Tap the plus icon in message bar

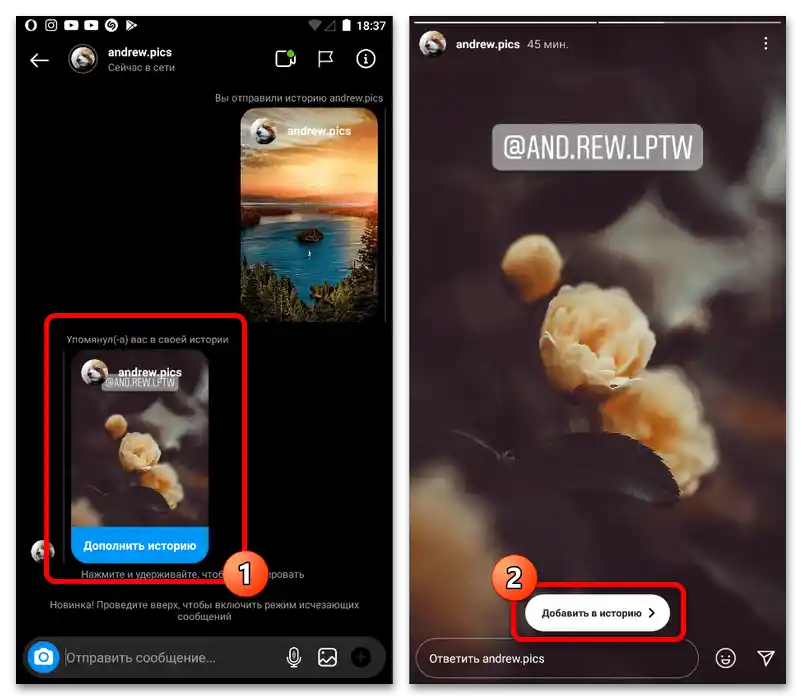361,657
